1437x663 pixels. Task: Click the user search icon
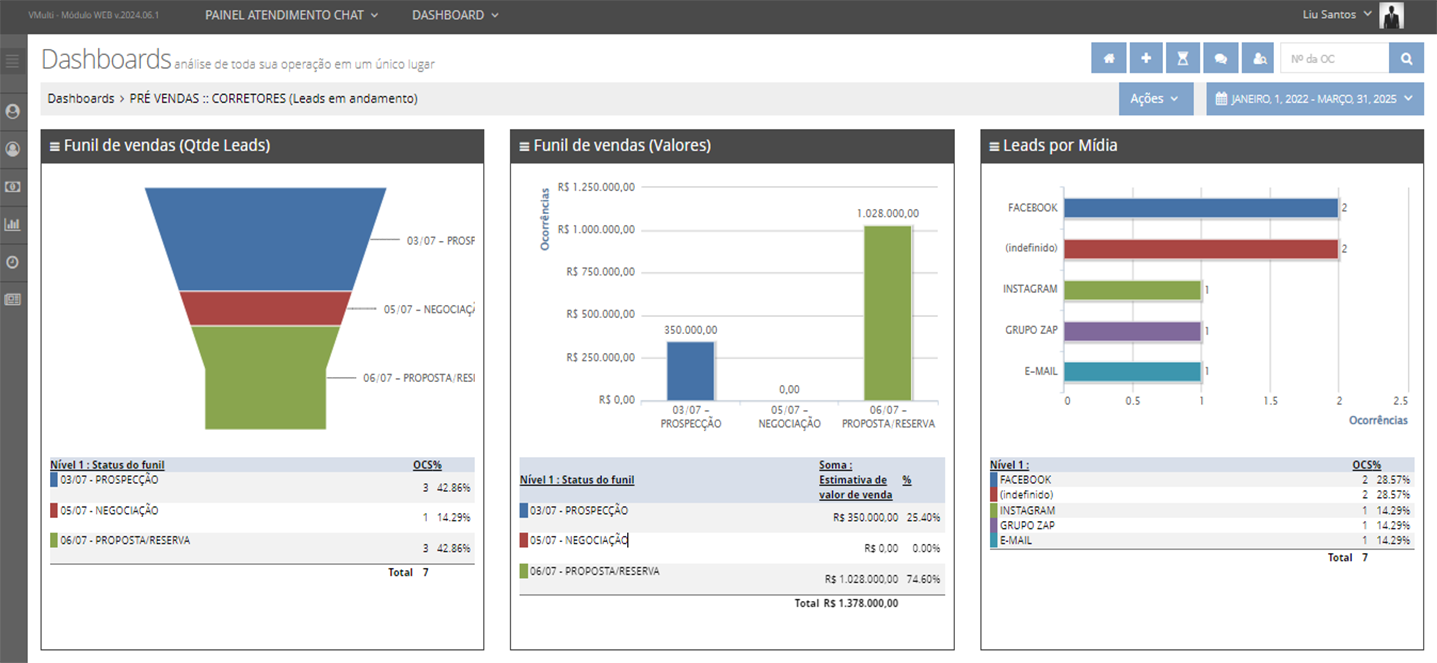coord(1258,59)
